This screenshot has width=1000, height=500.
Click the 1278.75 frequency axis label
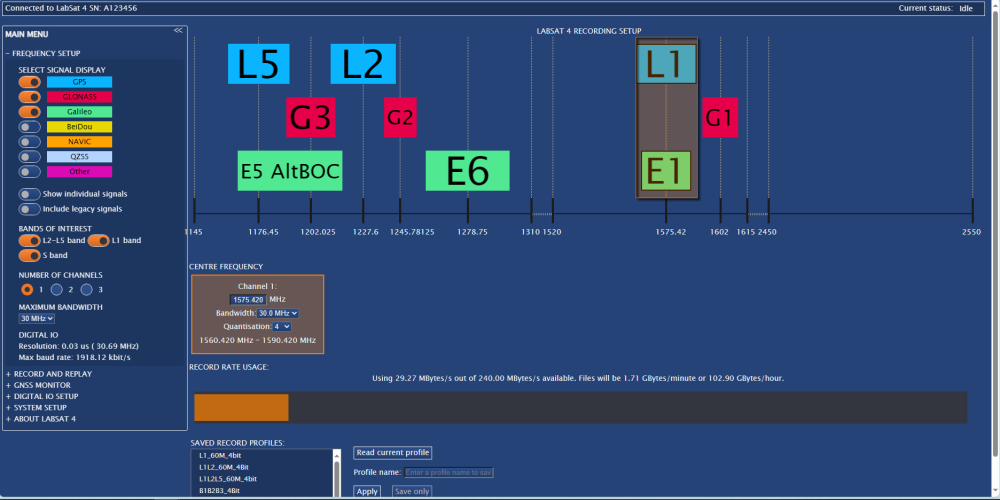(x=473, y=232)
